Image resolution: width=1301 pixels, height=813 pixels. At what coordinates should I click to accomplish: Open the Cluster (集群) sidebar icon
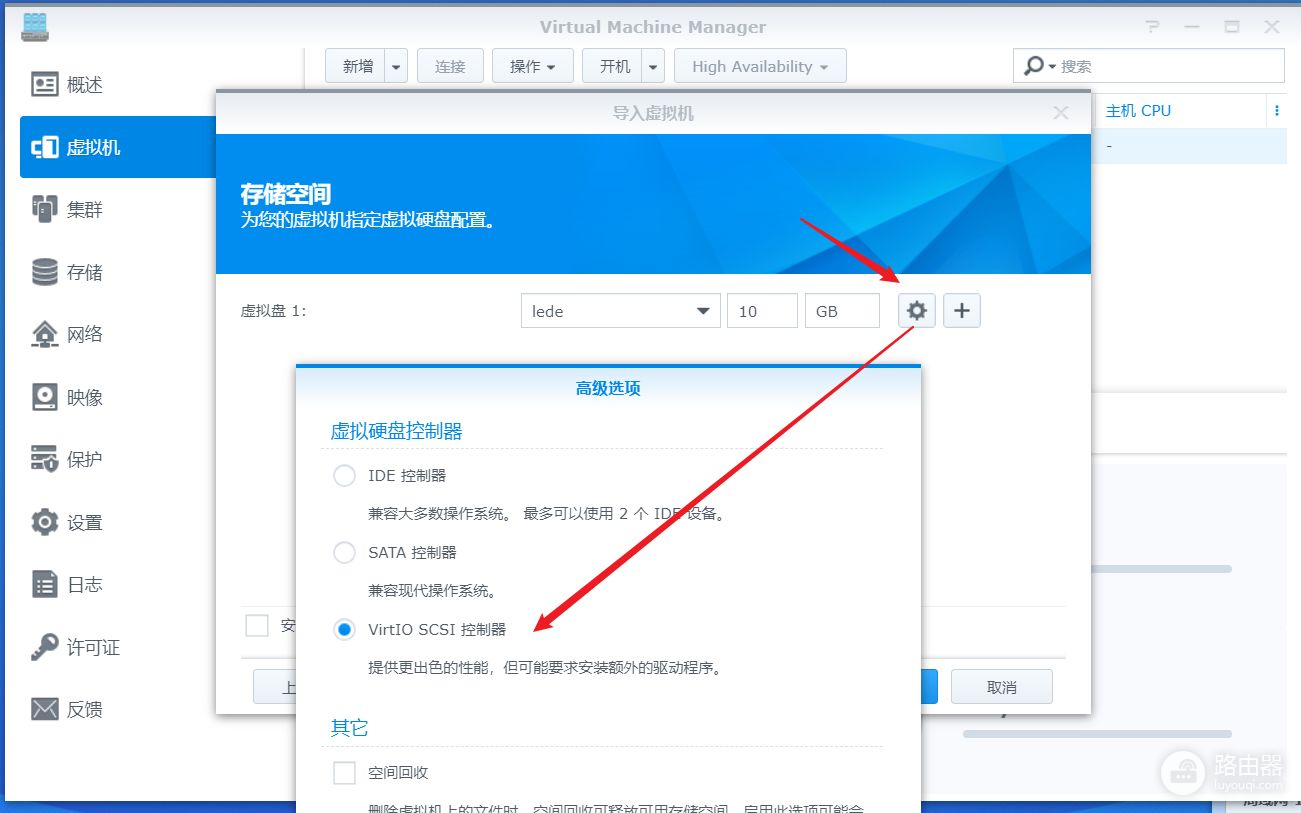pyautogui.click(x=45, y=210)
